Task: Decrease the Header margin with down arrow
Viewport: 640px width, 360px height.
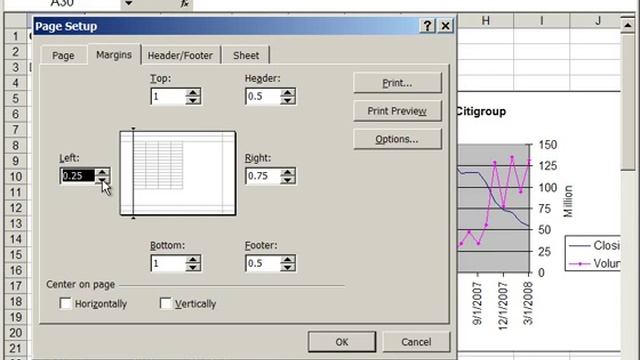Action: click(287, 100)
